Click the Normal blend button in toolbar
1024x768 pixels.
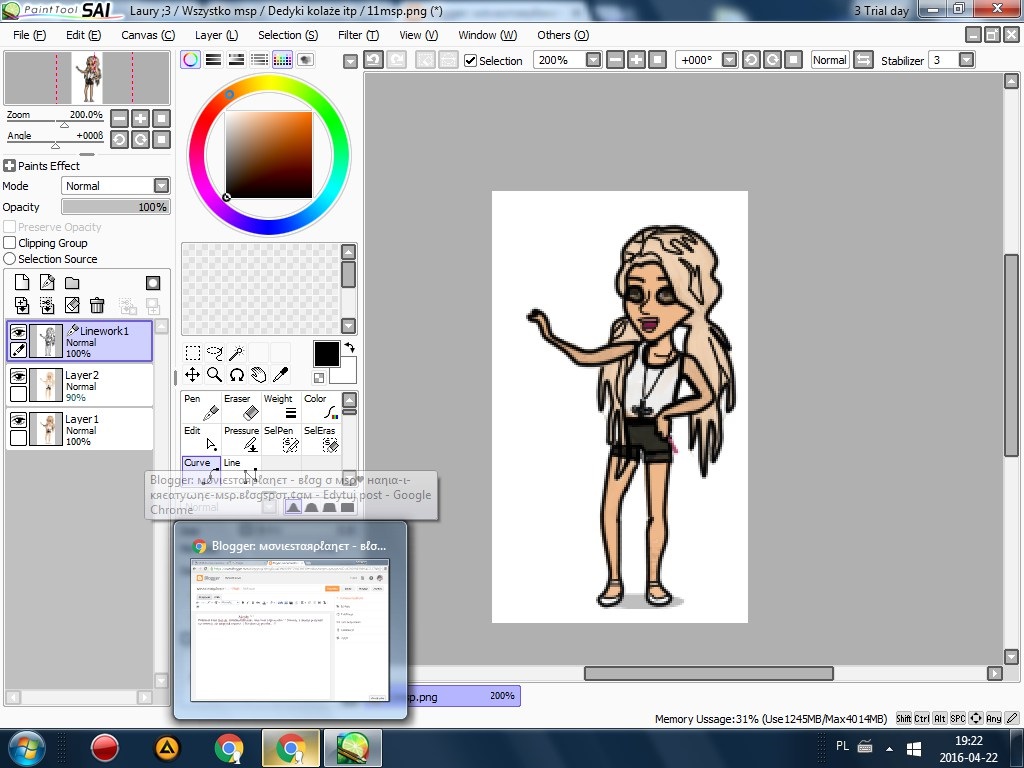pos(829,60)
